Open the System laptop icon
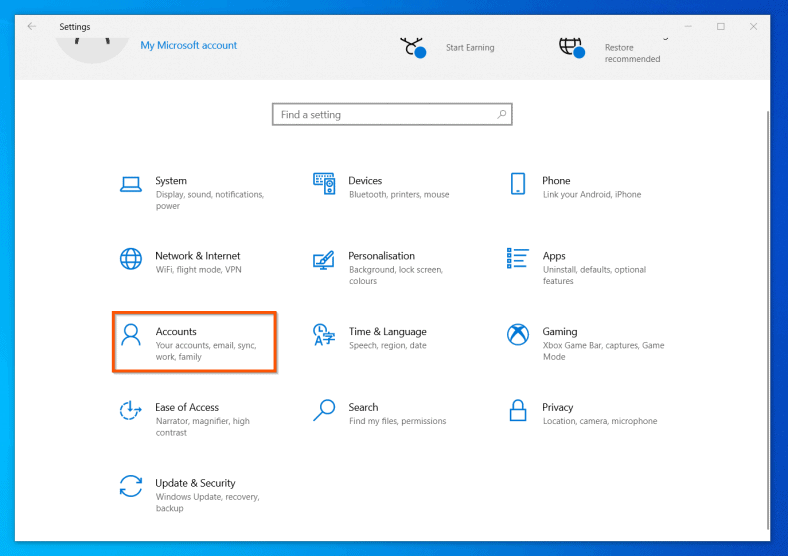 point(131,184)
